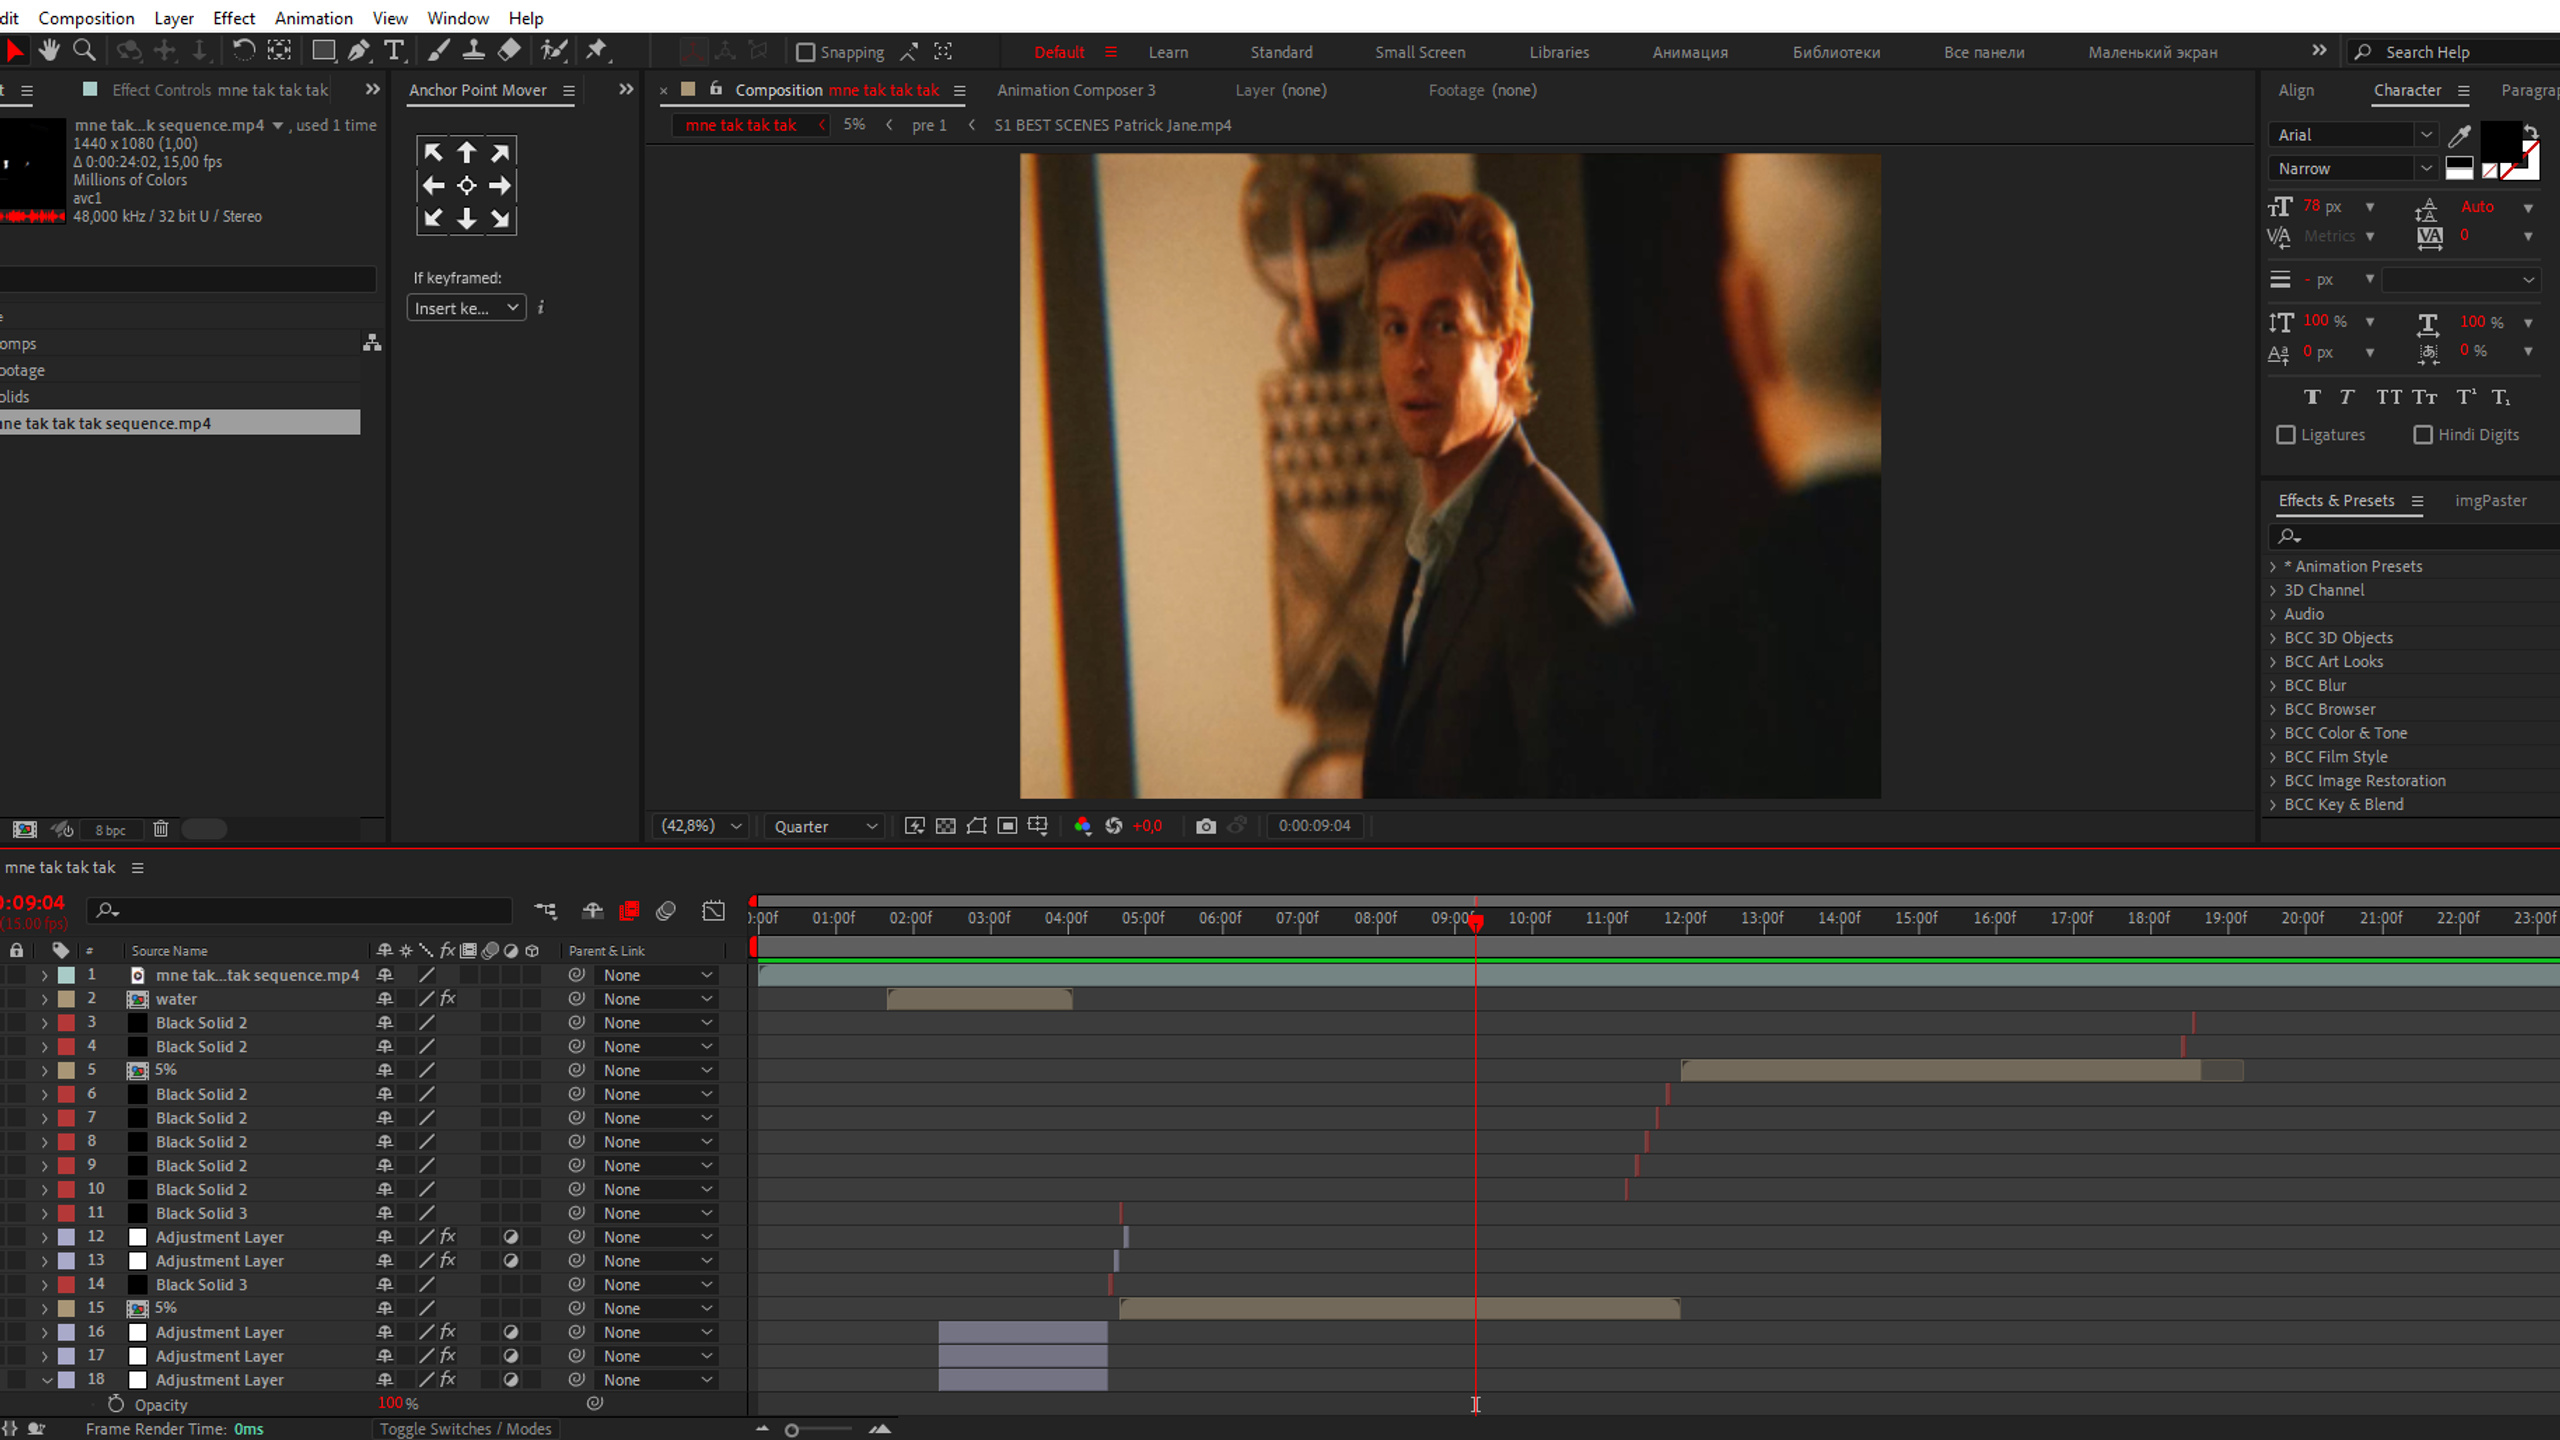Open the Arial font family dropdown
Viewport: 2560px width, 1440px height.
tap(2352, 135)
